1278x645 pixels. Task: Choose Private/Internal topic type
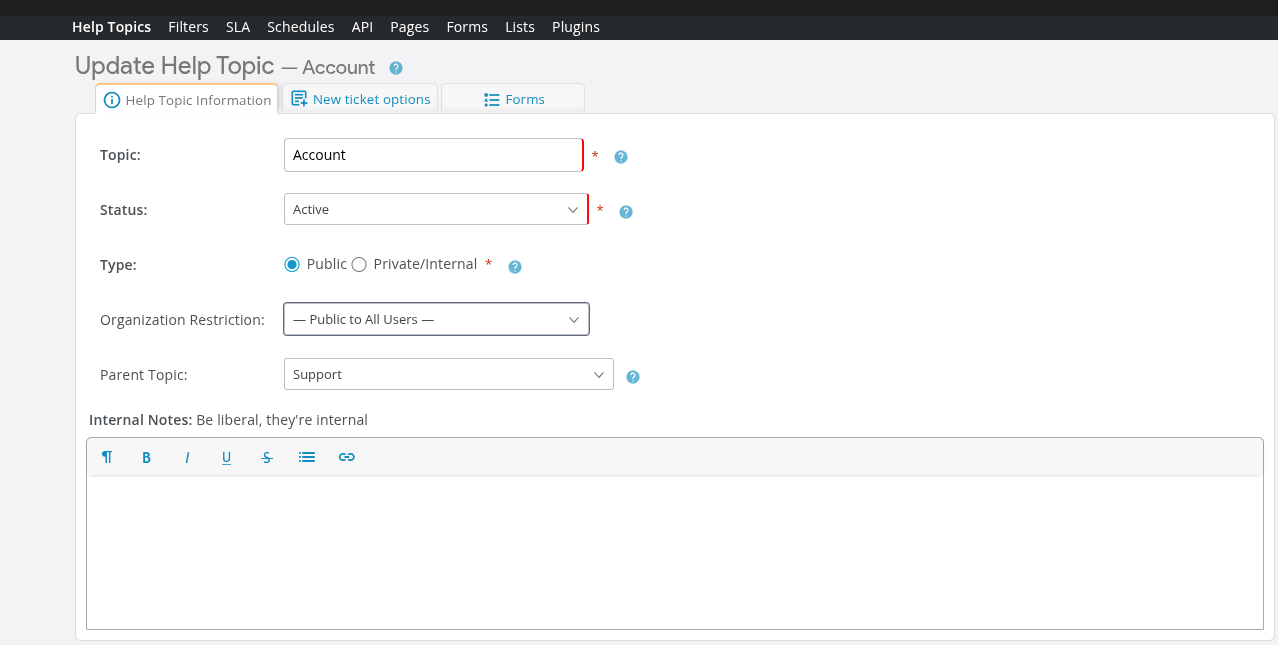(x=359, y=265)
